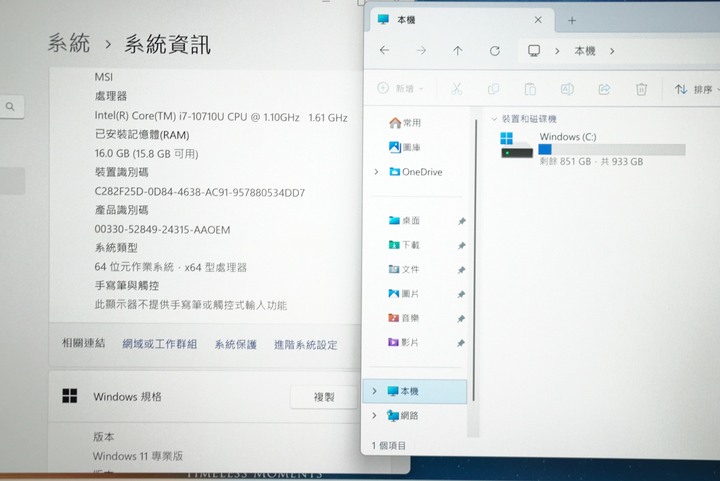Go to 系統 breadcrumb in Settings

coord(68,43)
